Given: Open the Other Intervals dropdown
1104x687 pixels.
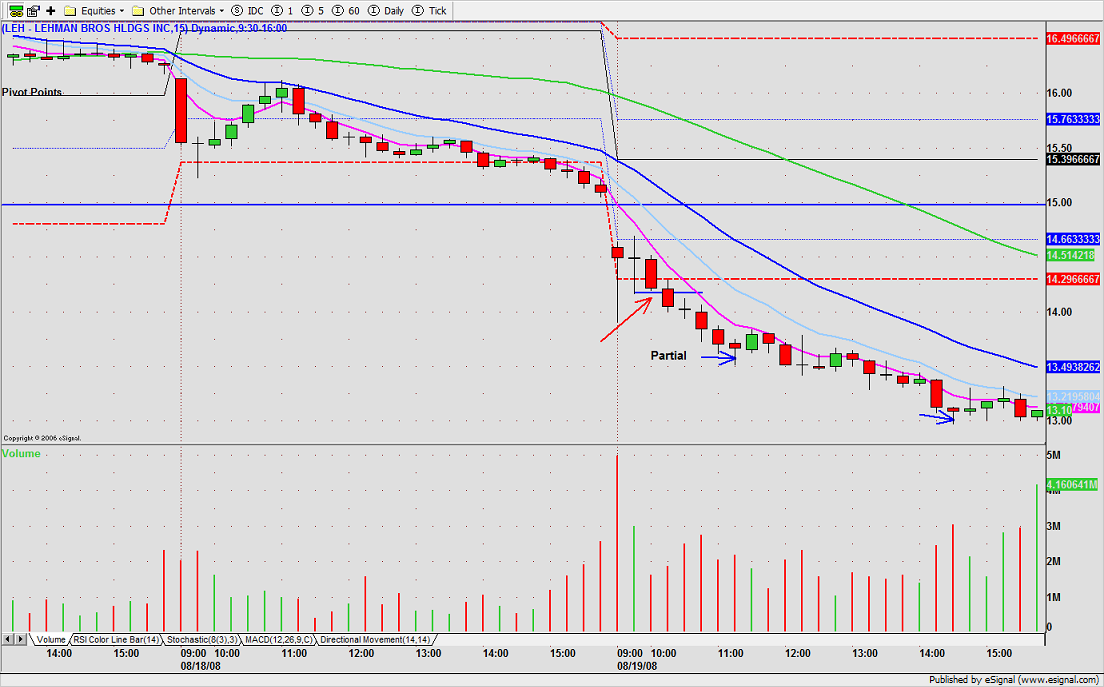Looking at the screenshot, I should (178, 11).
